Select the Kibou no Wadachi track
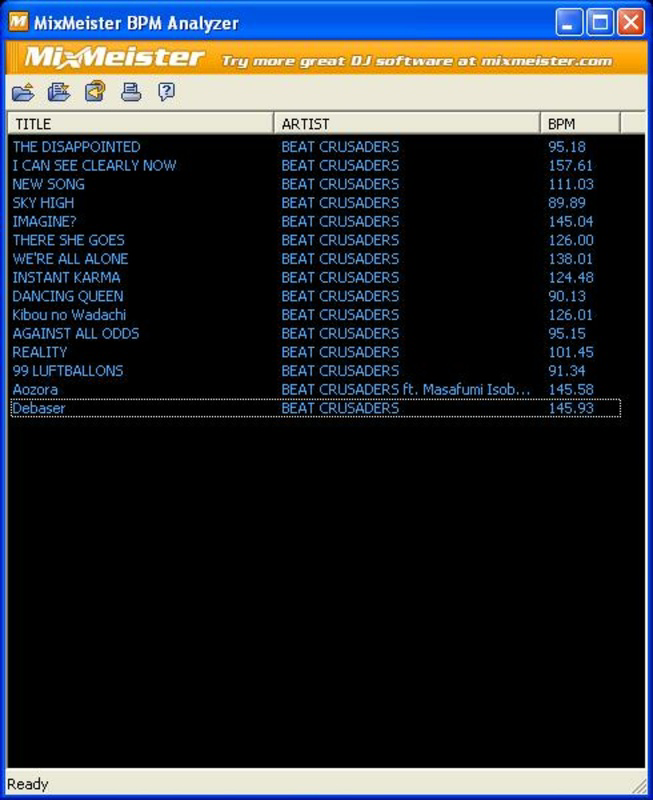The image size is (653, 800). (69, 315)
